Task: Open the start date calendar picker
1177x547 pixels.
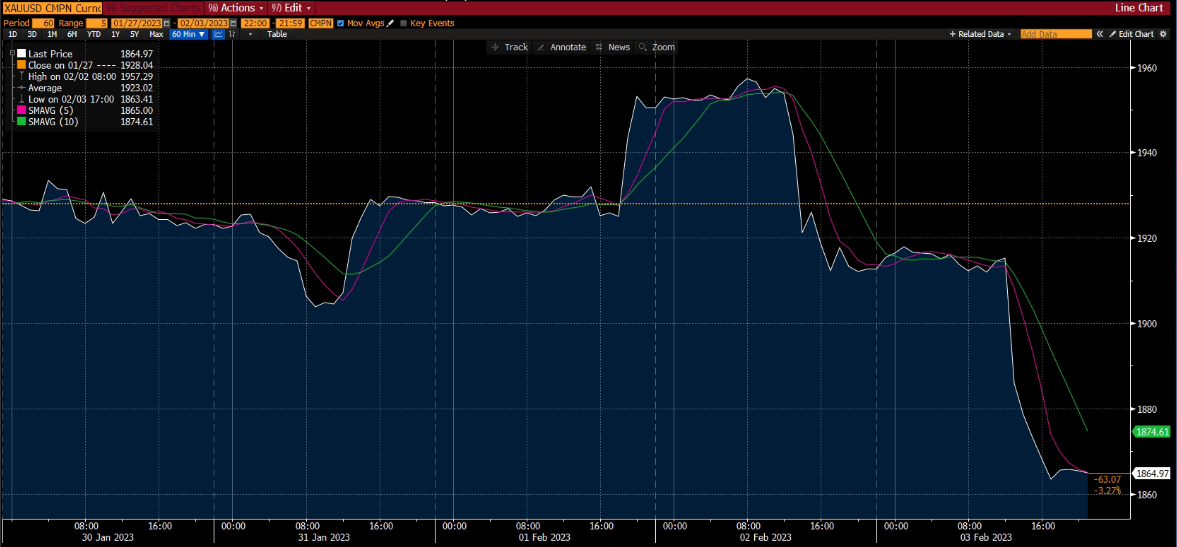Action: 168,22
